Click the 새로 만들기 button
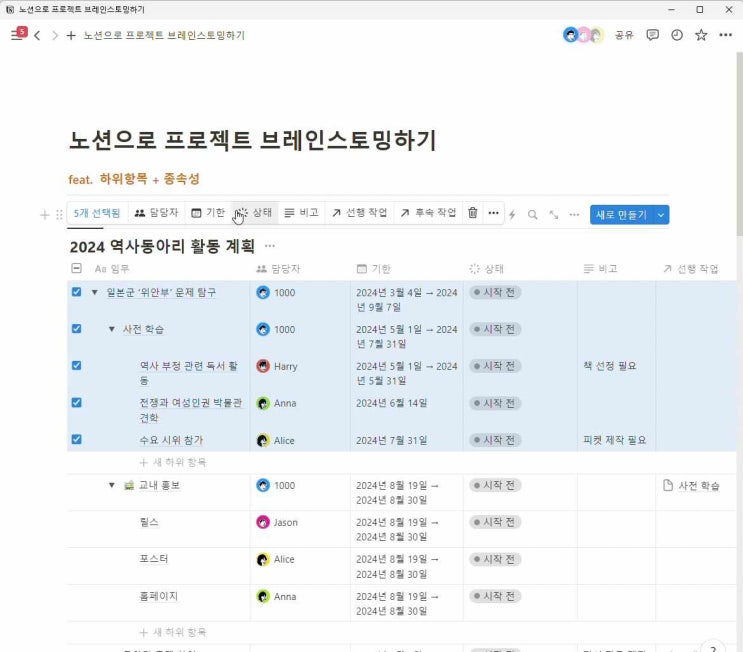 (x=622, y=215)
